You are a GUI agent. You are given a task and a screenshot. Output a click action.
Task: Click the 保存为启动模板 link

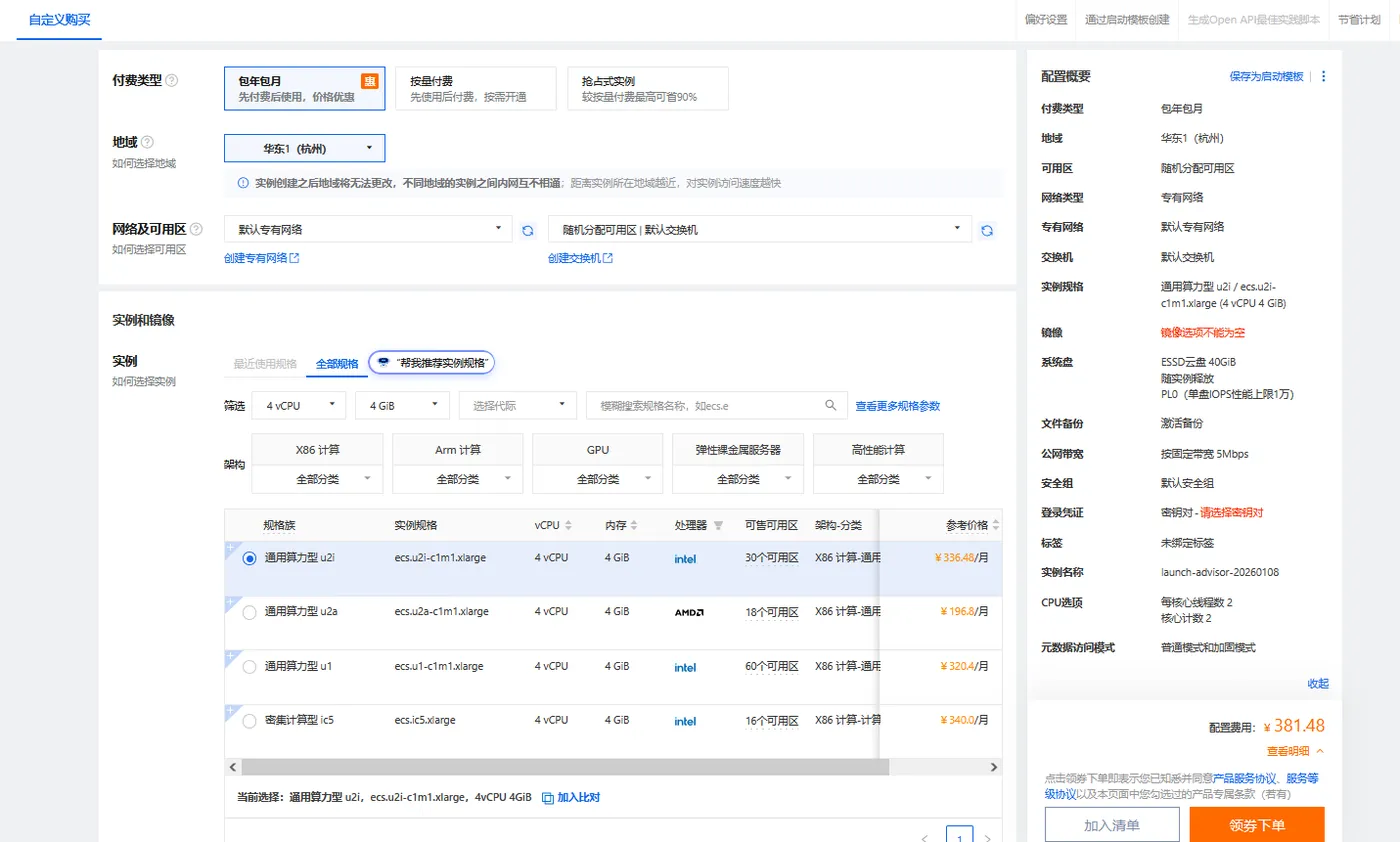(1267, 76)
